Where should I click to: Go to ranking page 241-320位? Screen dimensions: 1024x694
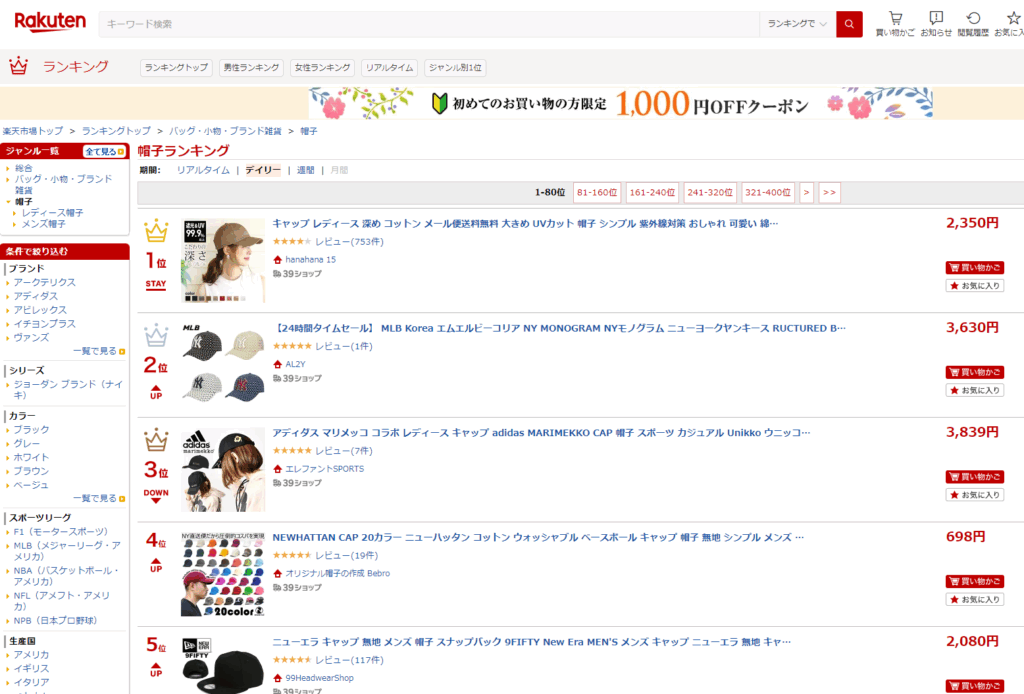710,193
